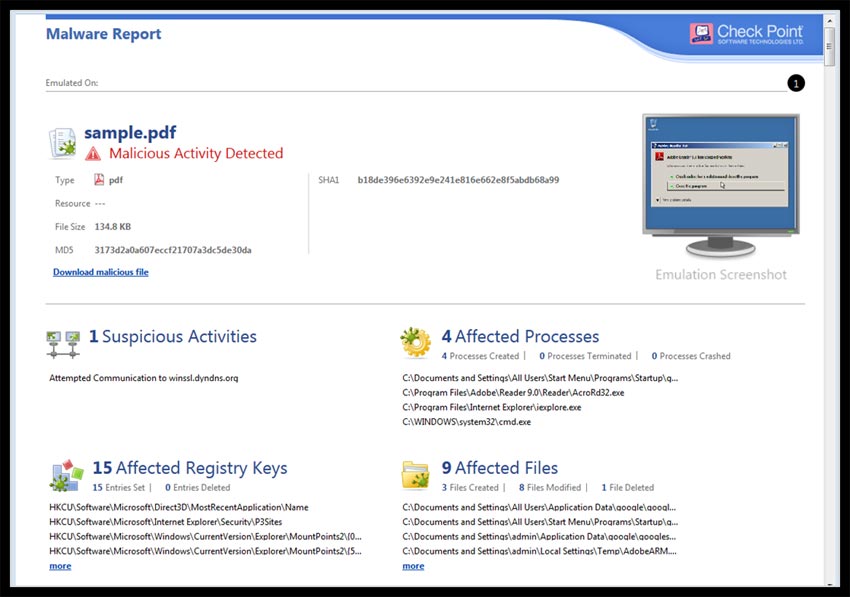The width and height of the screenshot is (850, 597).
Task: Click the Affected Files folder icon
Action: pyautogui.click(x=416, y=474)
